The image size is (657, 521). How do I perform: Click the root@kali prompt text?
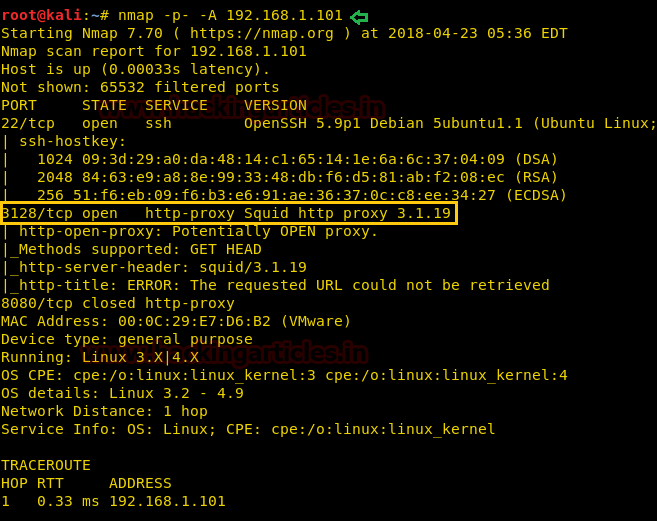(41, 16)
